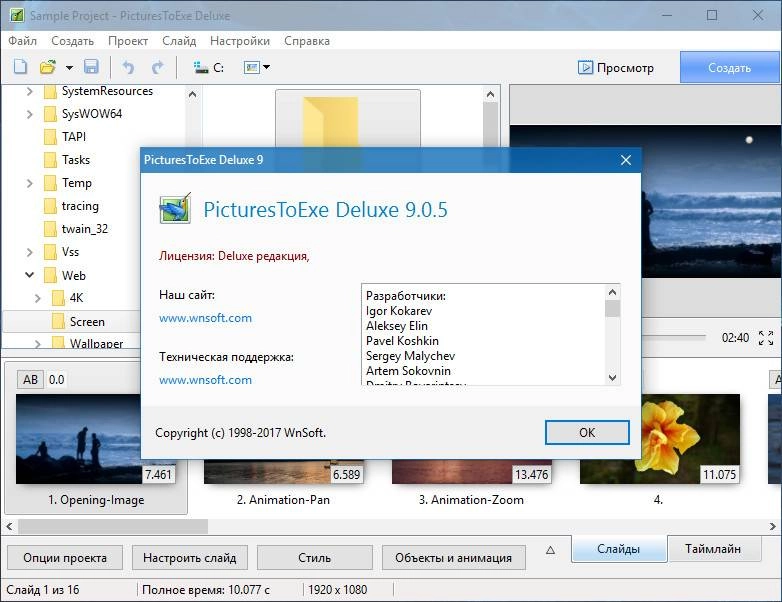Click the SysWOW64 folder icon
The height and width of the screenshot is (602, 782).
click(50, 114)
